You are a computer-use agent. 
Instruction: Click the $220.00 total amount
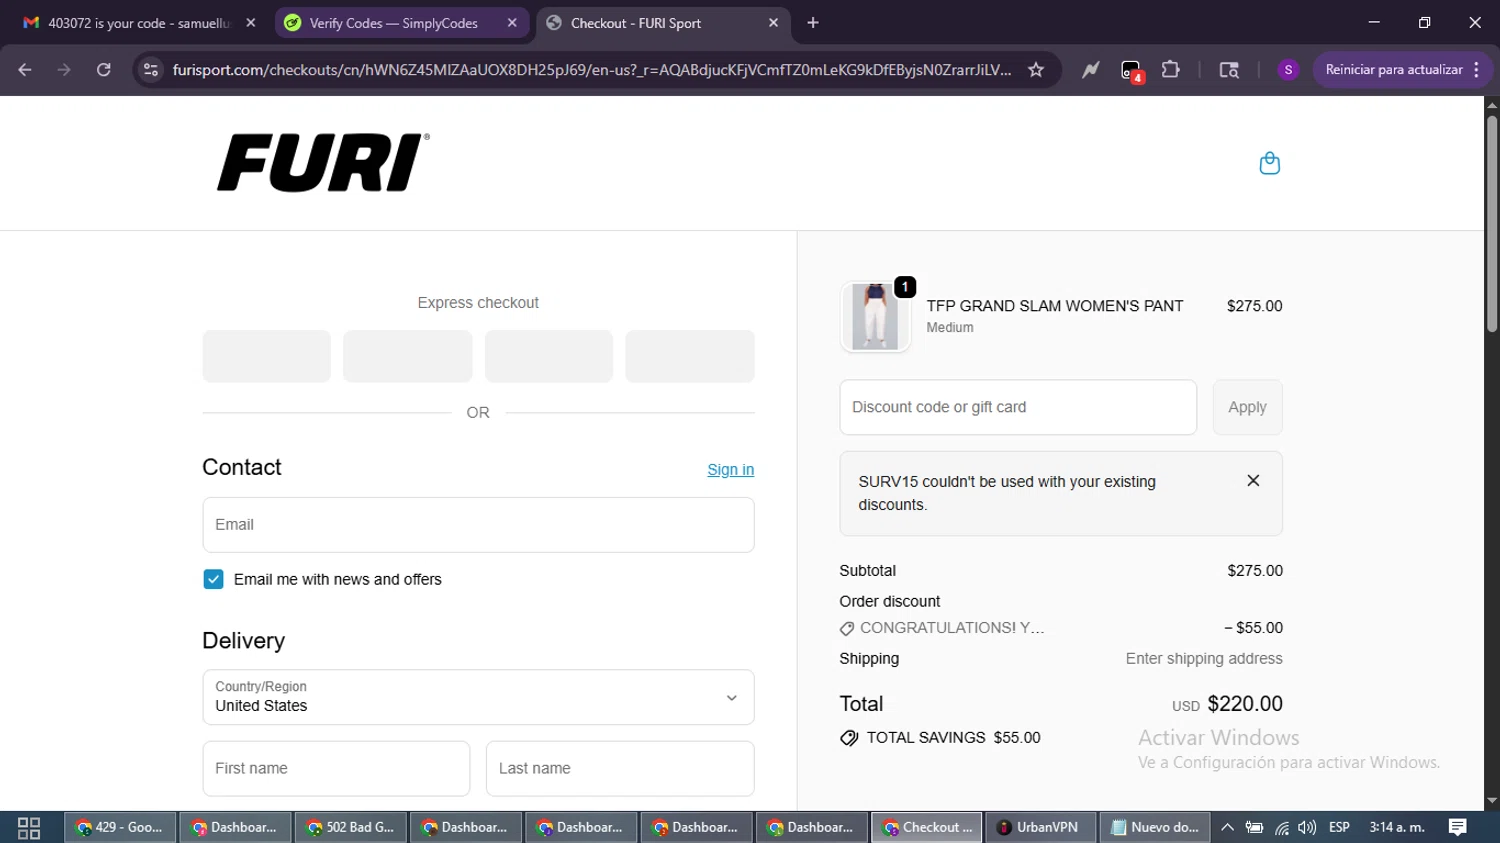coord(1245,704)
